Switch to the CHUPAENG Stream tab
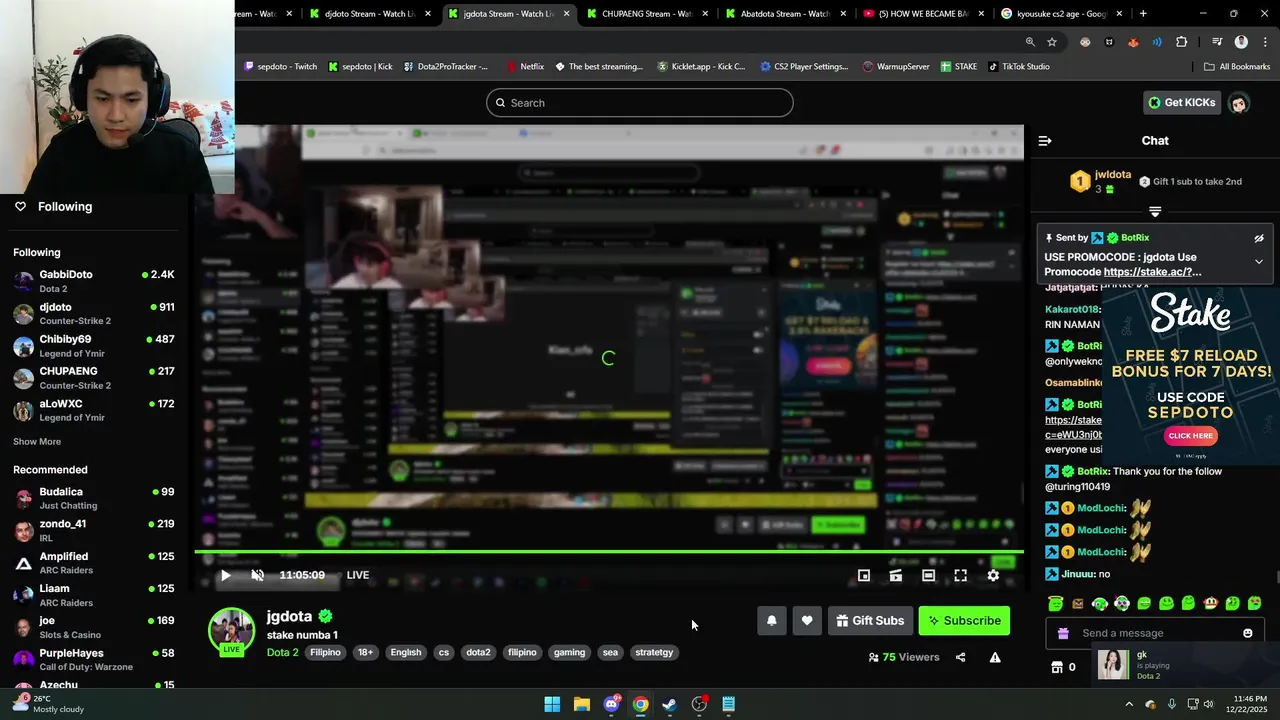 pyautogui.click(x=647, y=14)
